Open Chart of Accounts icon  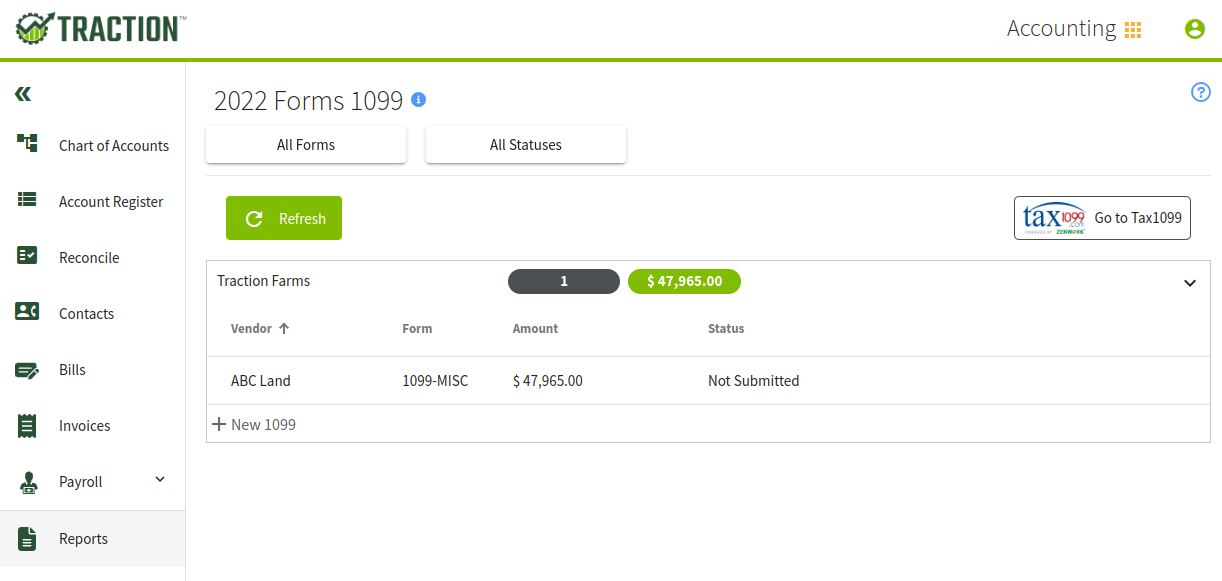pyautogui.click(x=28, y=143)
